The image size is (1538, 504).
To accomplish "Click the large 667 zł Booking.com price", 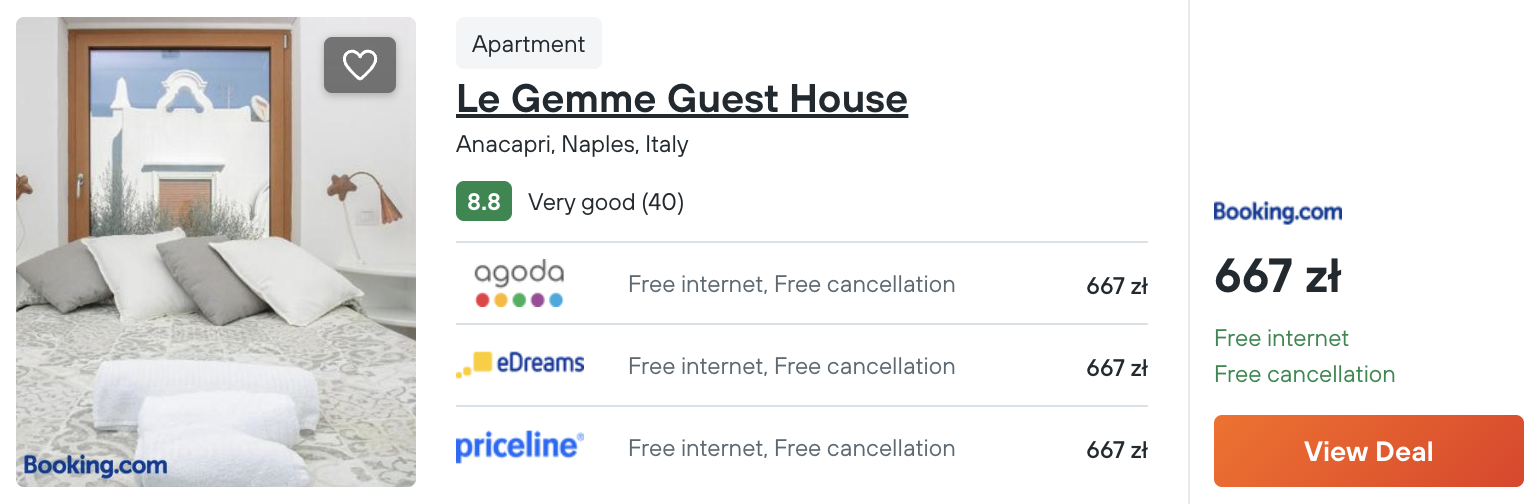I will (1277, 277).
